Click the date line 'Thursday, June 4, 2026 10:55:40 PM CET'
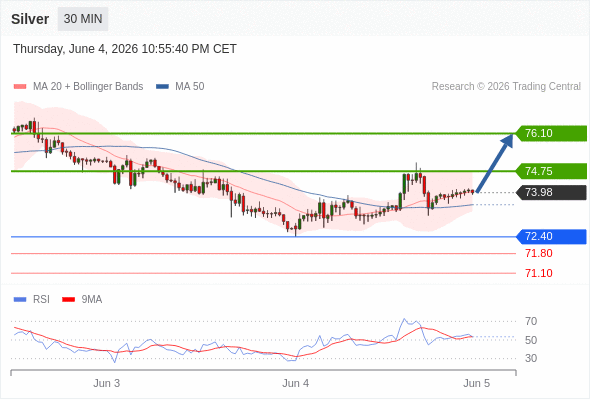Screen dimensions: 590x400 click(x=125, y=49)
